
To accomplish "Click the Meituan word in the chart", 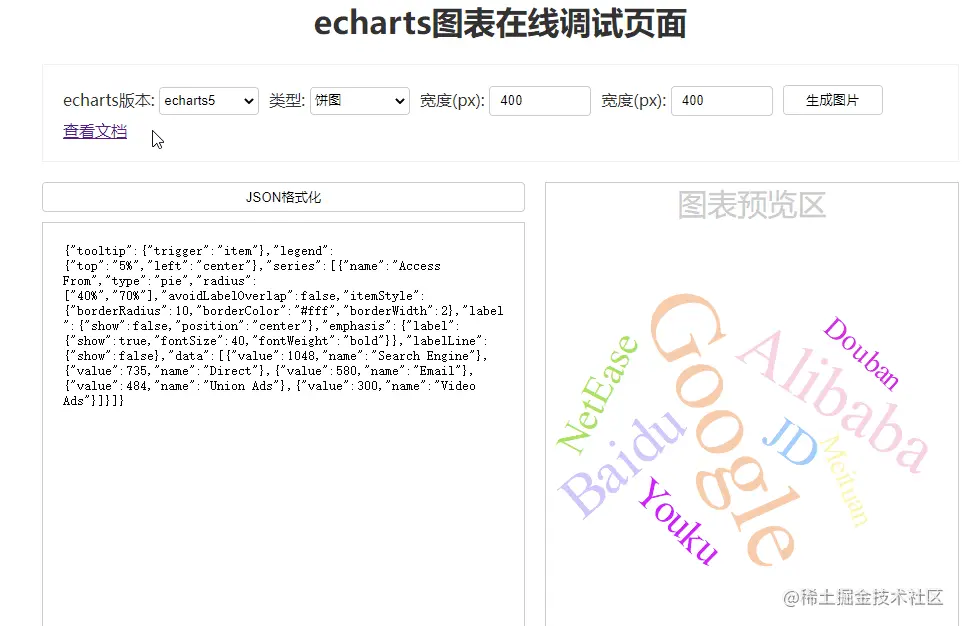I will click(846, 480).
